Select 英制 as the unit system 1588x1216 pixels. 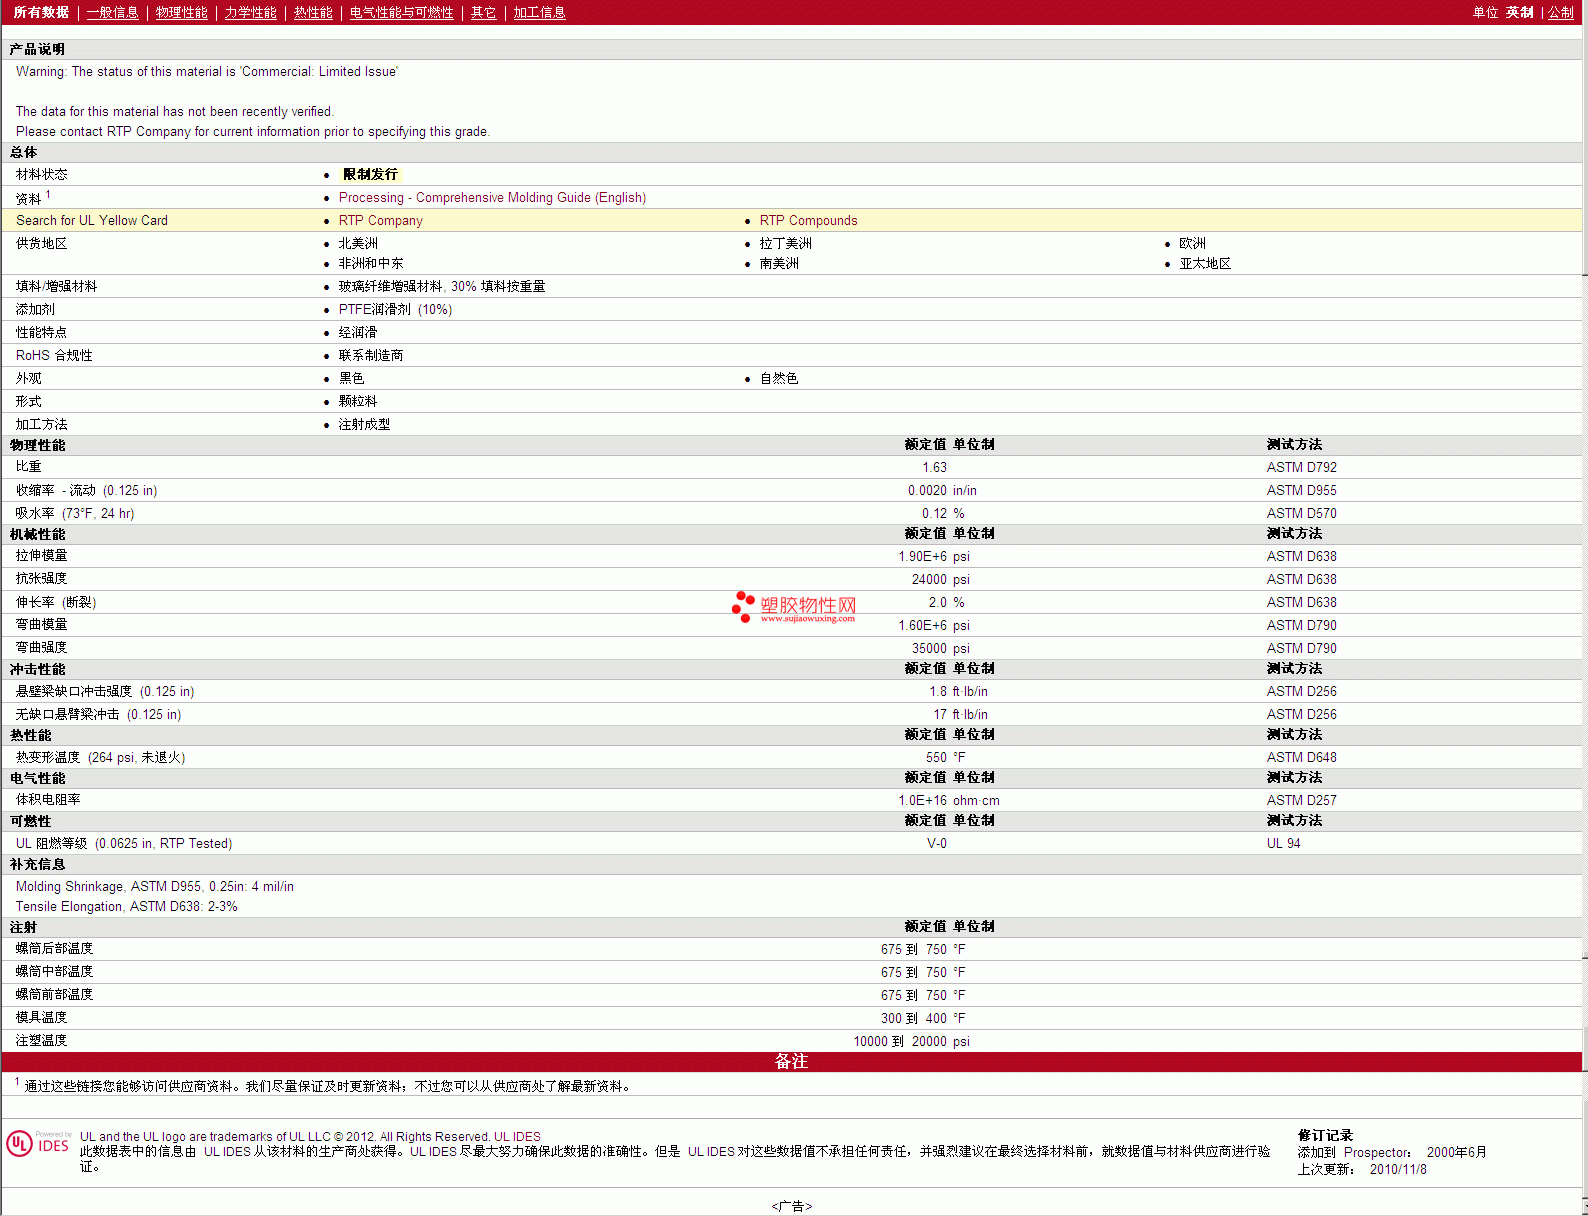click(x=1519, y=13)
